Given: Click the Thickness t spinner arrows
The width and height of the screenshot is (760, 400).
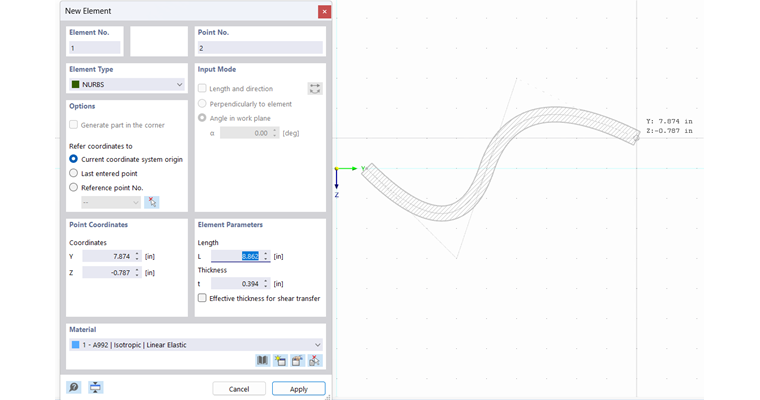Looking at the screenshot, I should (x=266, y=284).
